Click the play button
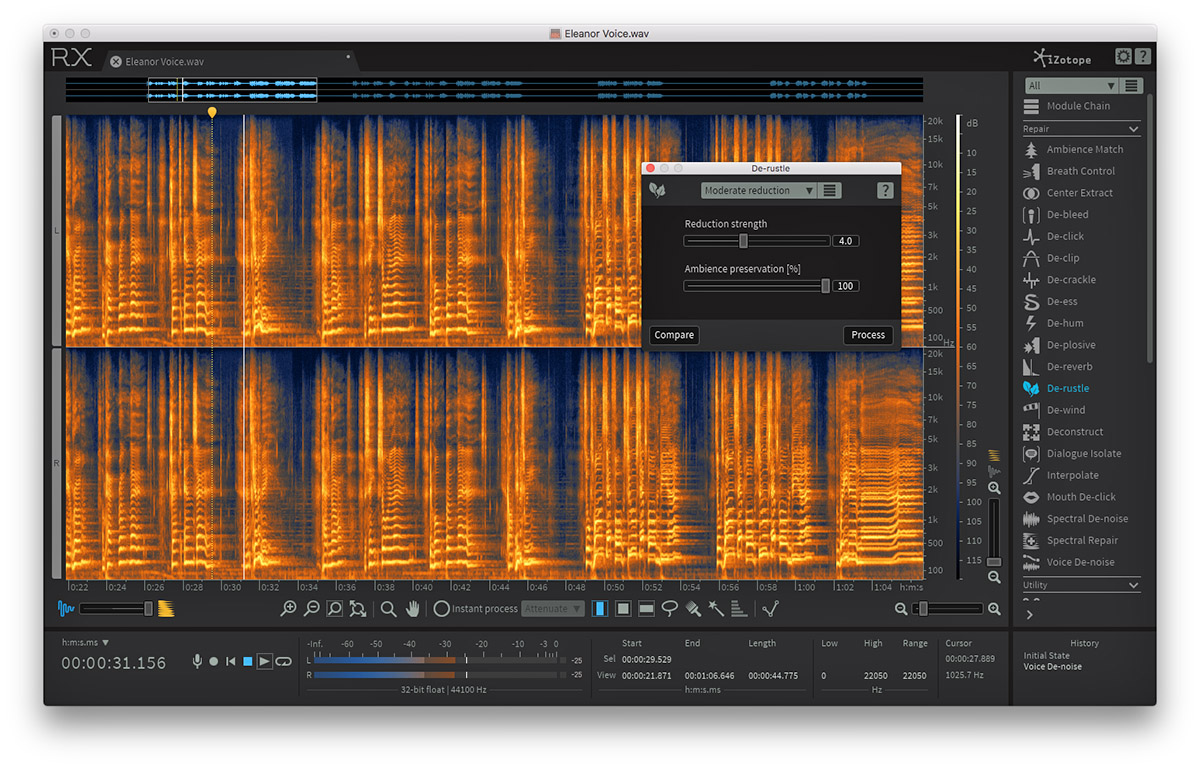The height and width of the screenshot is (768, 1200). pos(265,662)
